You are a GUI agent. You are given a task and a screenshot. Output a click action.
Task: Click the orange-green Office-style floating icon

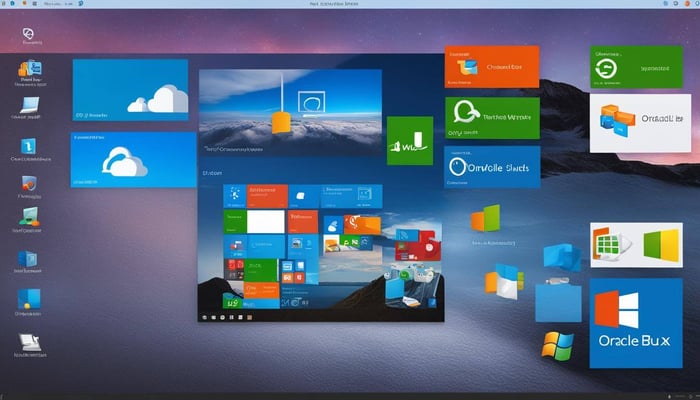click(x=485, y=218)
